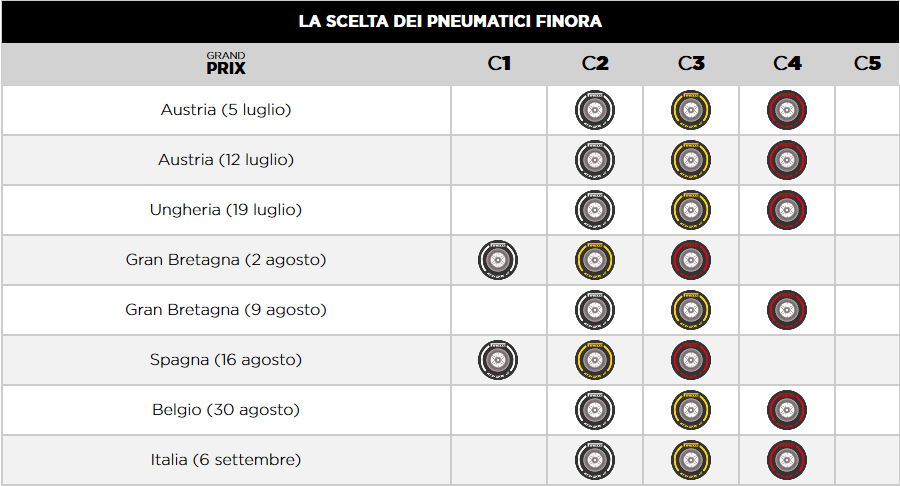This screenshot has height=486, width=900.
Task: Select the red C4 tyre for Italia
Action: (787, 460)
